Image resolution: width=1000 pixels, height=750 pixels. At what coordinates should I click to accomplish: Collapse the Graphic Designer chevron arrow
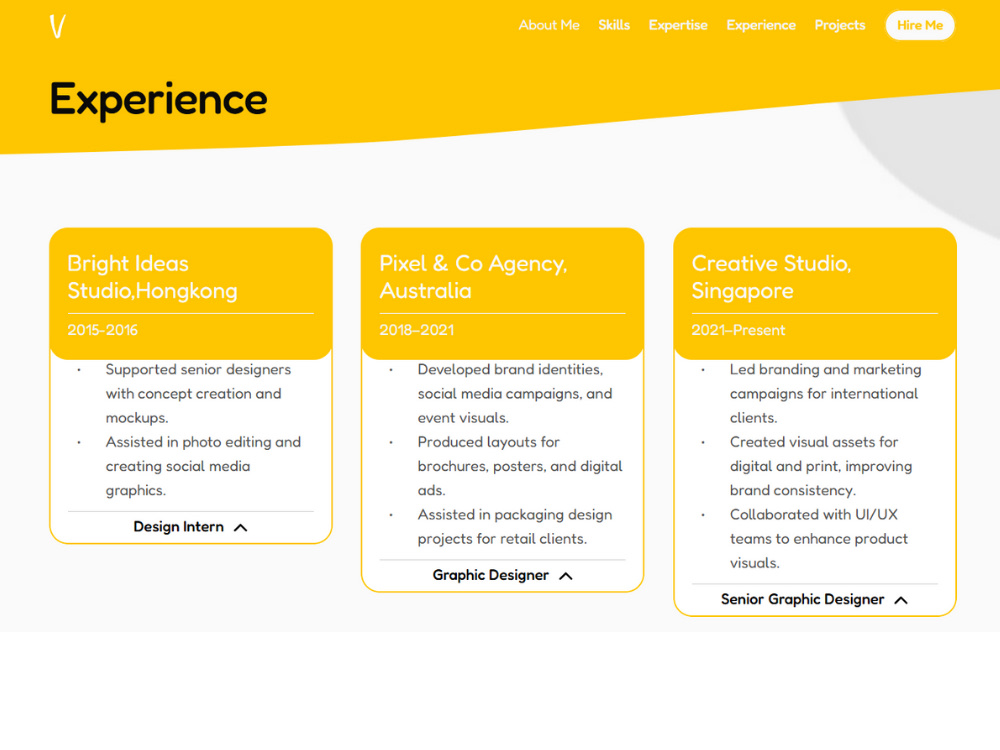point(566,576)
